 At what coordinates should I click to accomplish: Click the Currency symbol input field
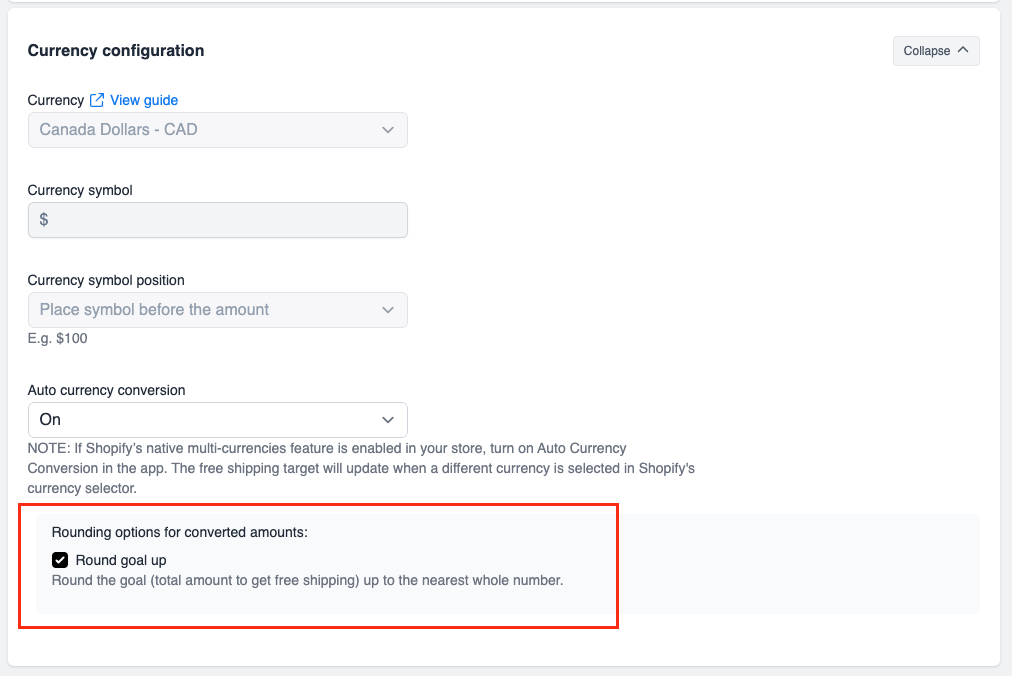pyautogui.click(x=218, y=220)
